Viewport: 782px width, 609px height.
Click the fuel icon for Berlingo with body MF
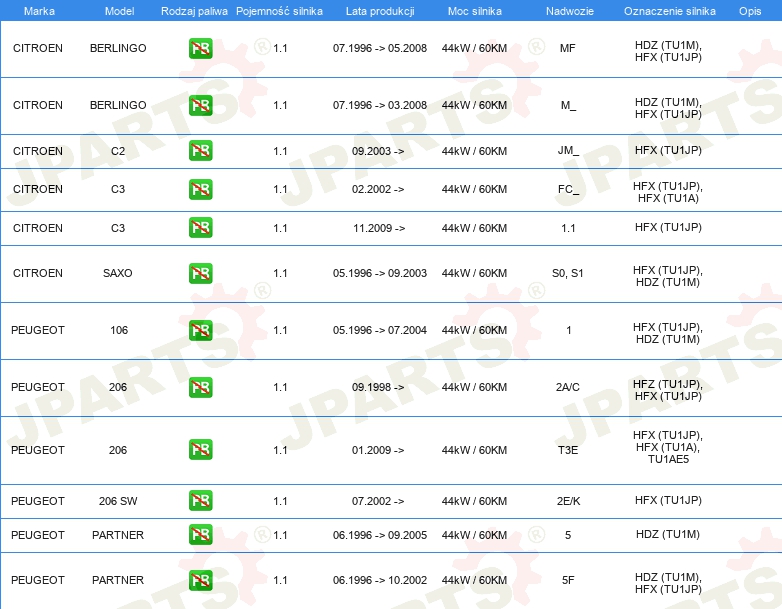(x=200, y=48)
